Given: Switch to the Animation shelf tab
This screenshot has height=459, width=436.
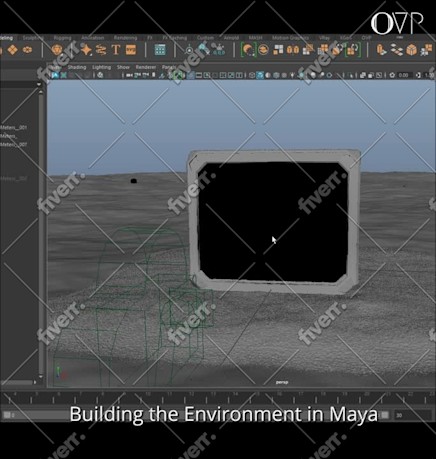Looking at the screenshot, I should [93, 38].
